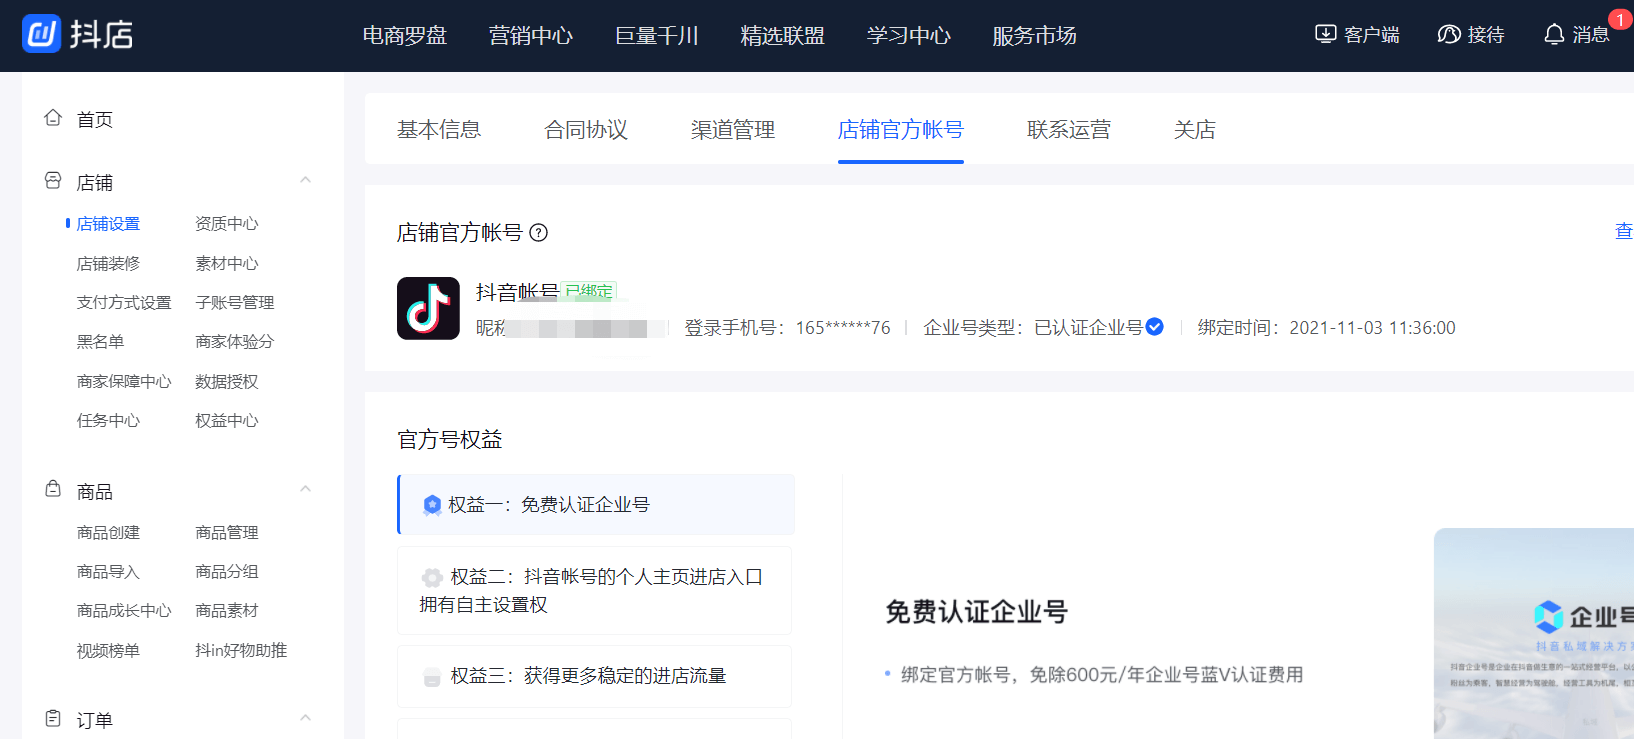Open 营销中心 in top navigation

pyautogui.click(x=531, y=35)
